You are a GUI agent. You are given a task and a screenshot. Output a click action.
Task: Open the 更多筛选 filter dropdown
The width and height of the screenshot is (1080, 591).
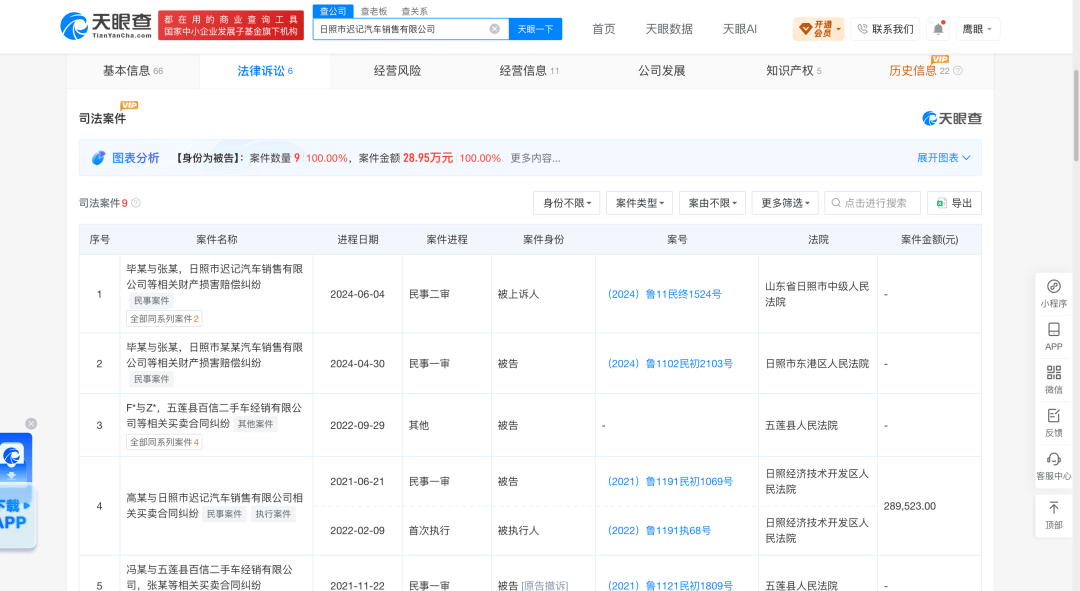pyautogui.click(x=785, y=203)
